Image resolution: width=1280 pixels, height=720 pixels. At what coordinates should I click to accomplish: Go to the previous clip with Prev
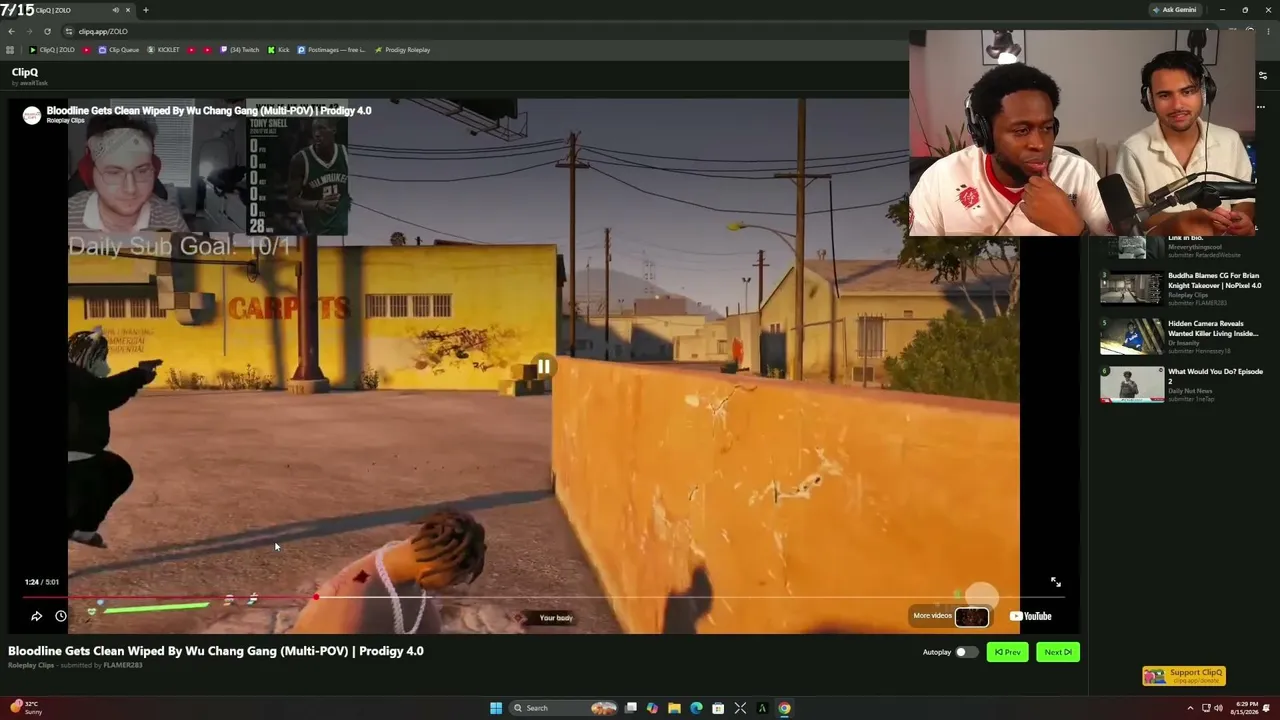click(1007, 652)
